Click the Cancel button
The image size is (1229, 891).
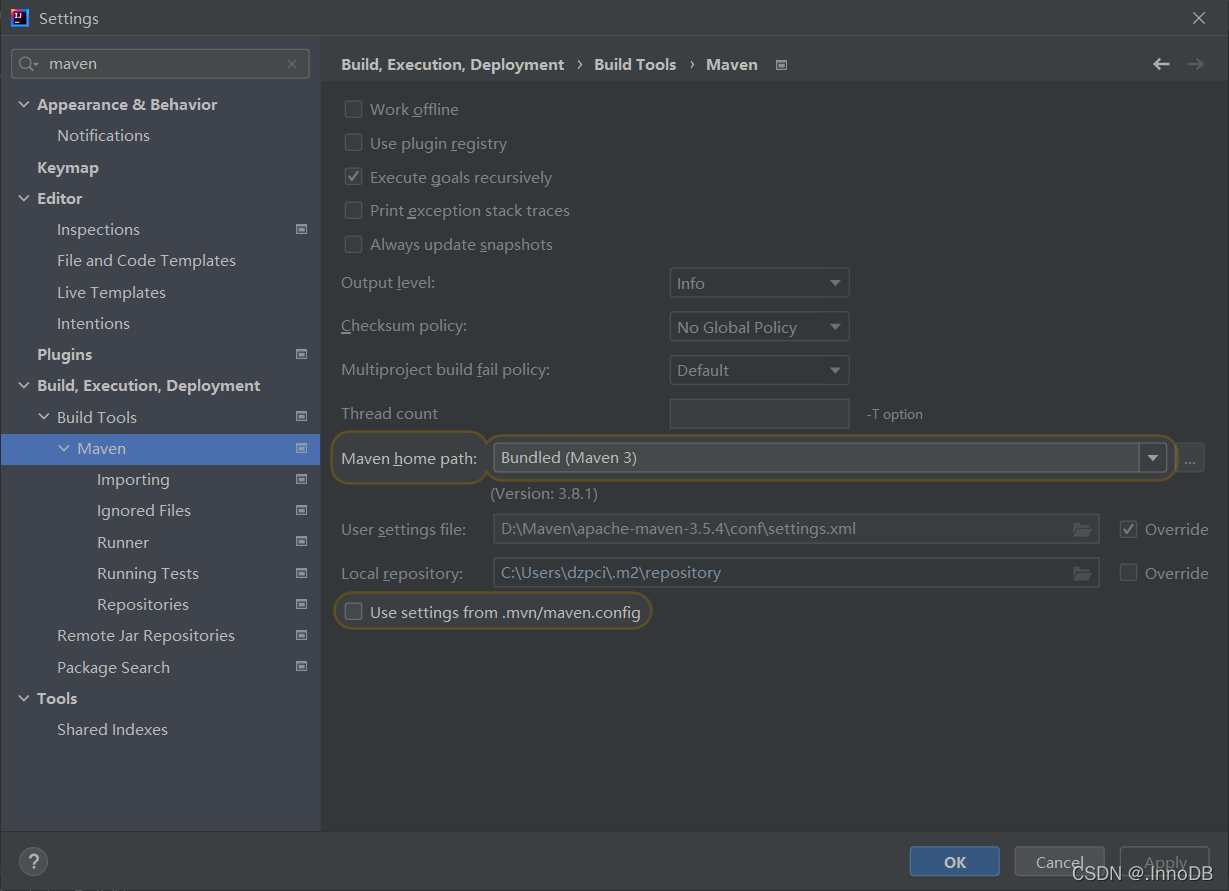click(1060, 861)
